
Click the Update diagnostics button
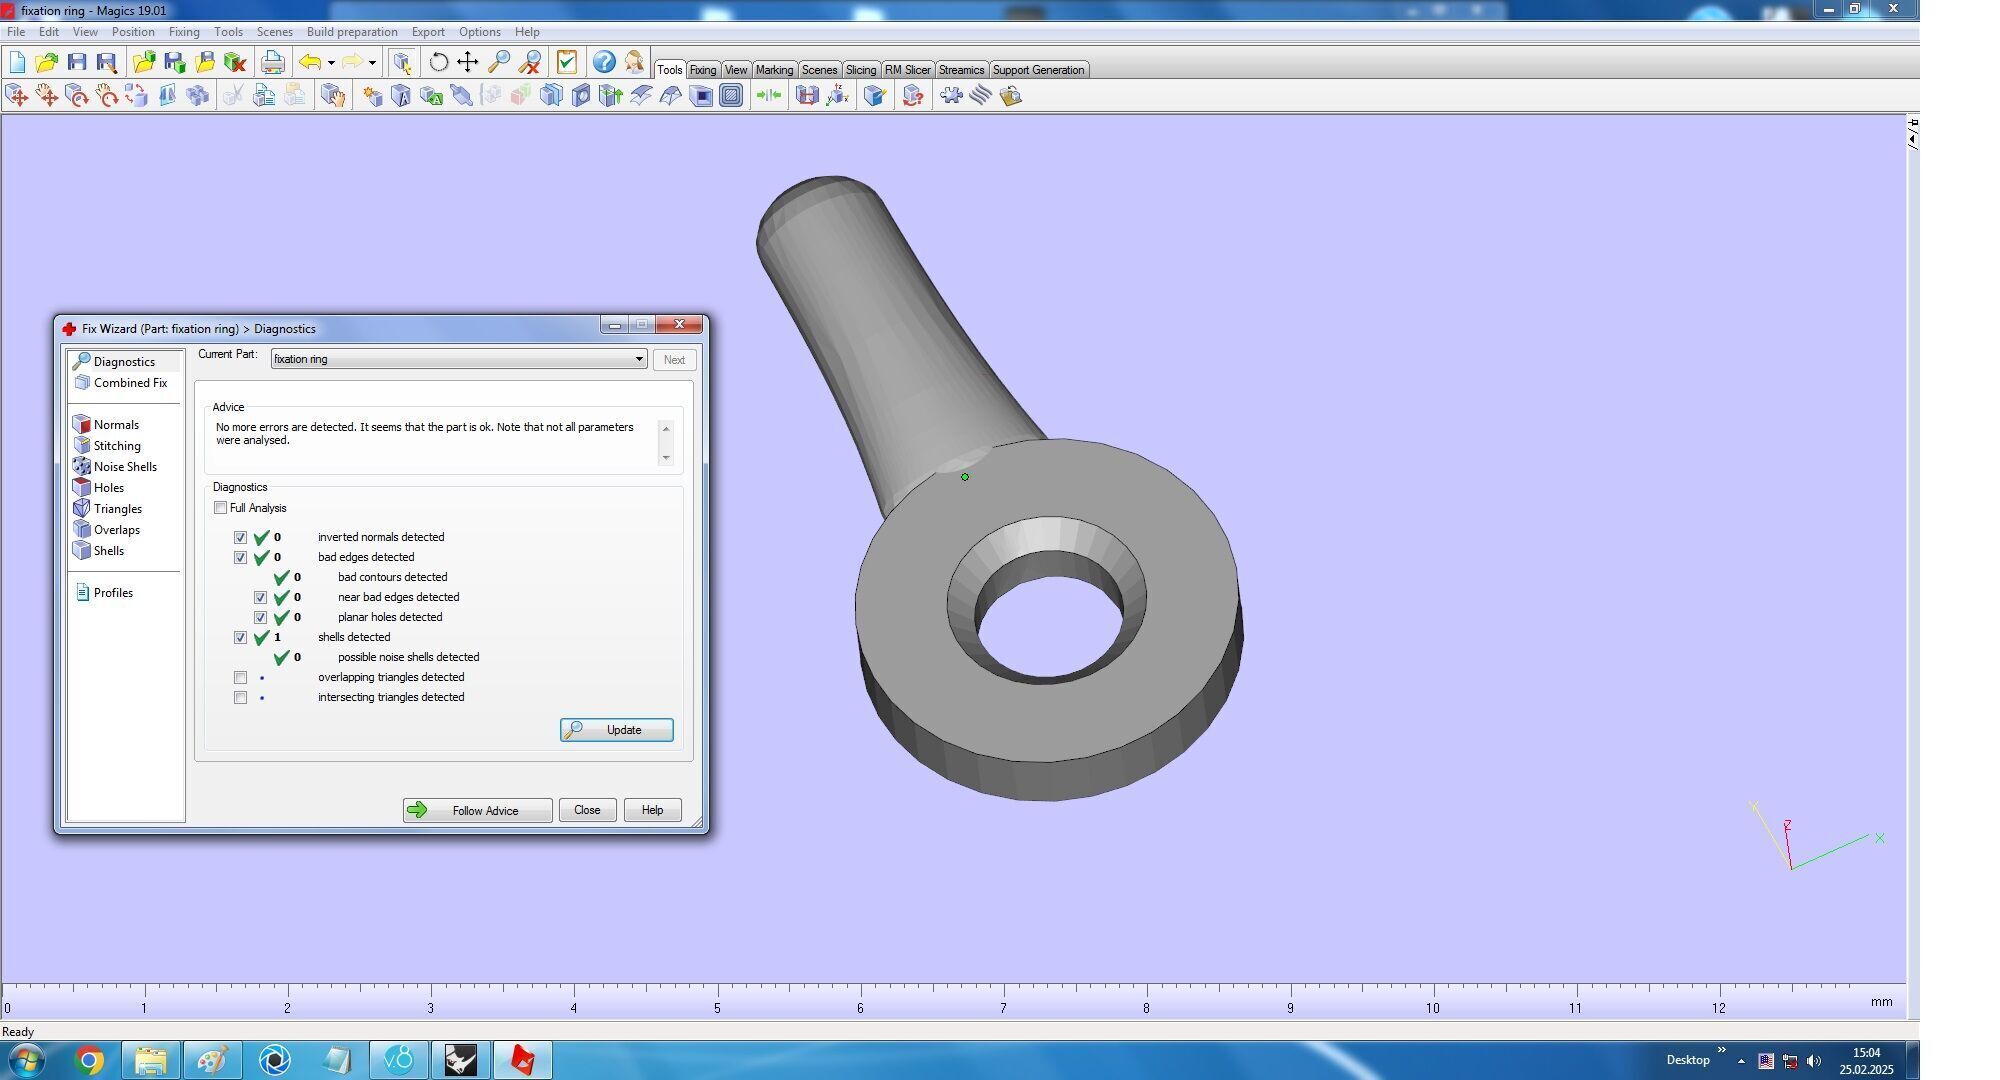616,730
